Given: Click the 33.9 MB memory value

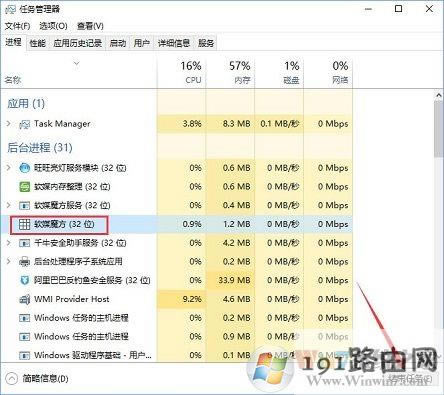Looking at the screenshot, I should click(x=234, y=280).
